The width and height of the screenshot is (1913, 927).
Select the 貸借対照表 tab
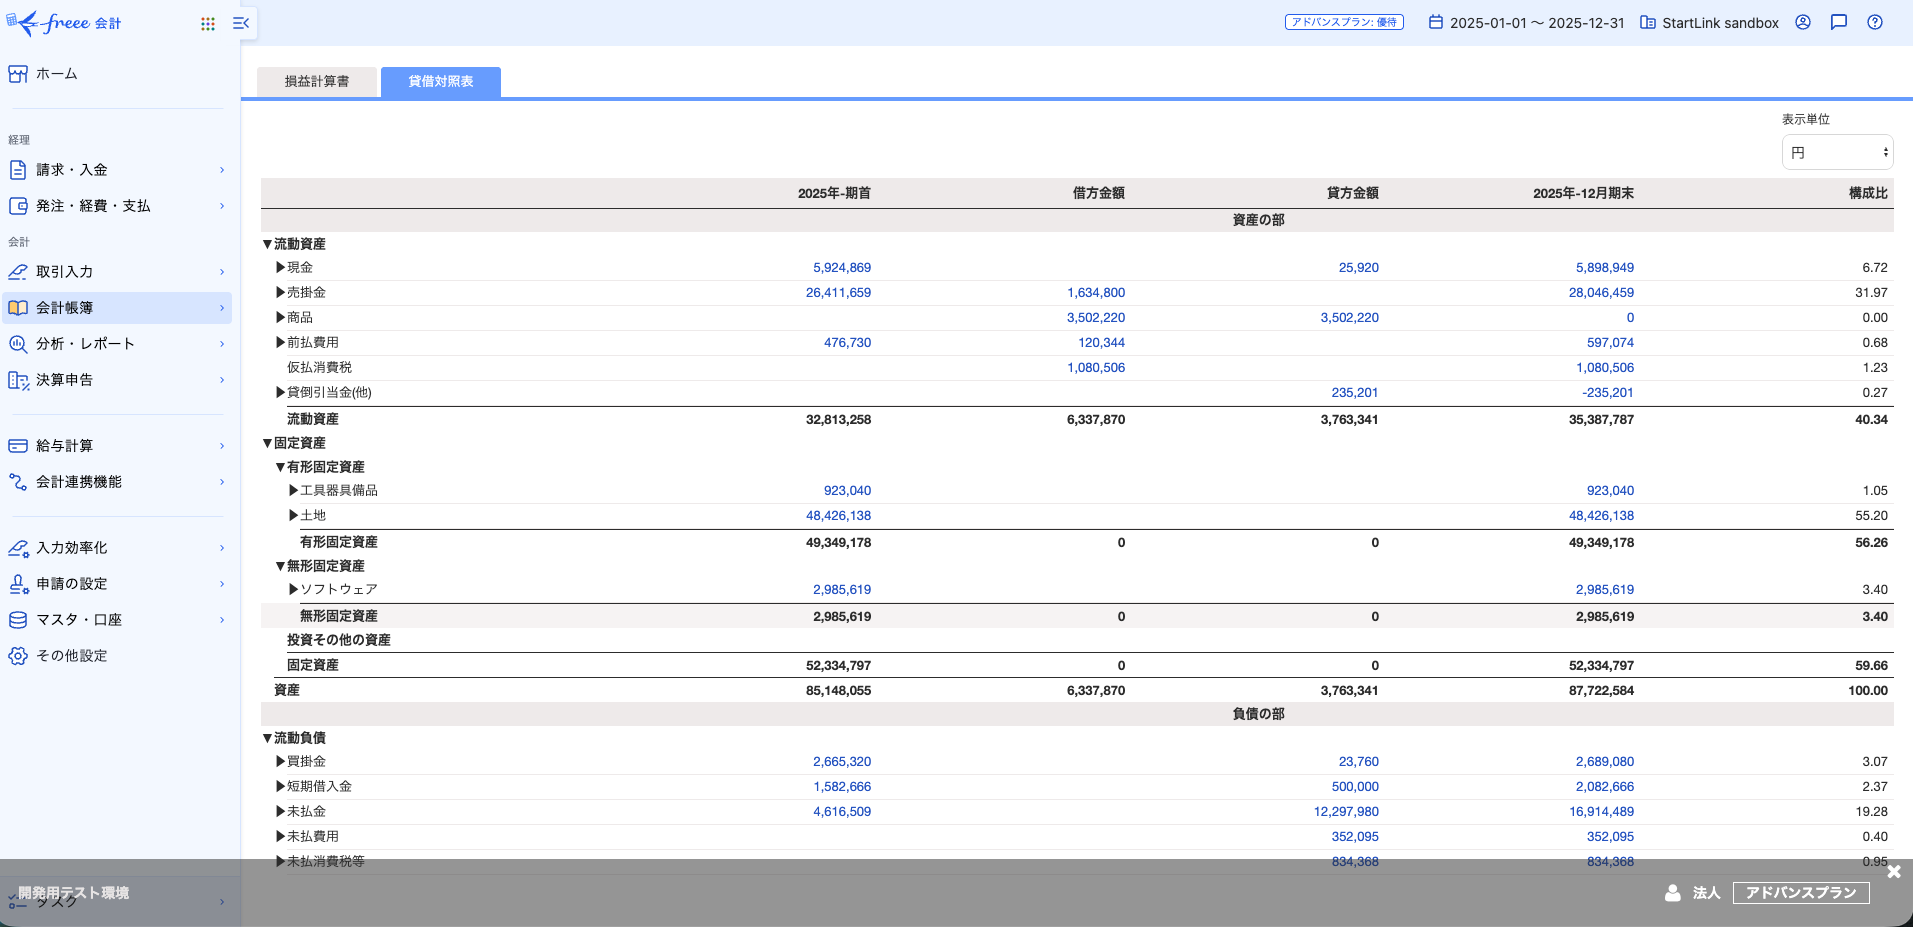point(441,82)
